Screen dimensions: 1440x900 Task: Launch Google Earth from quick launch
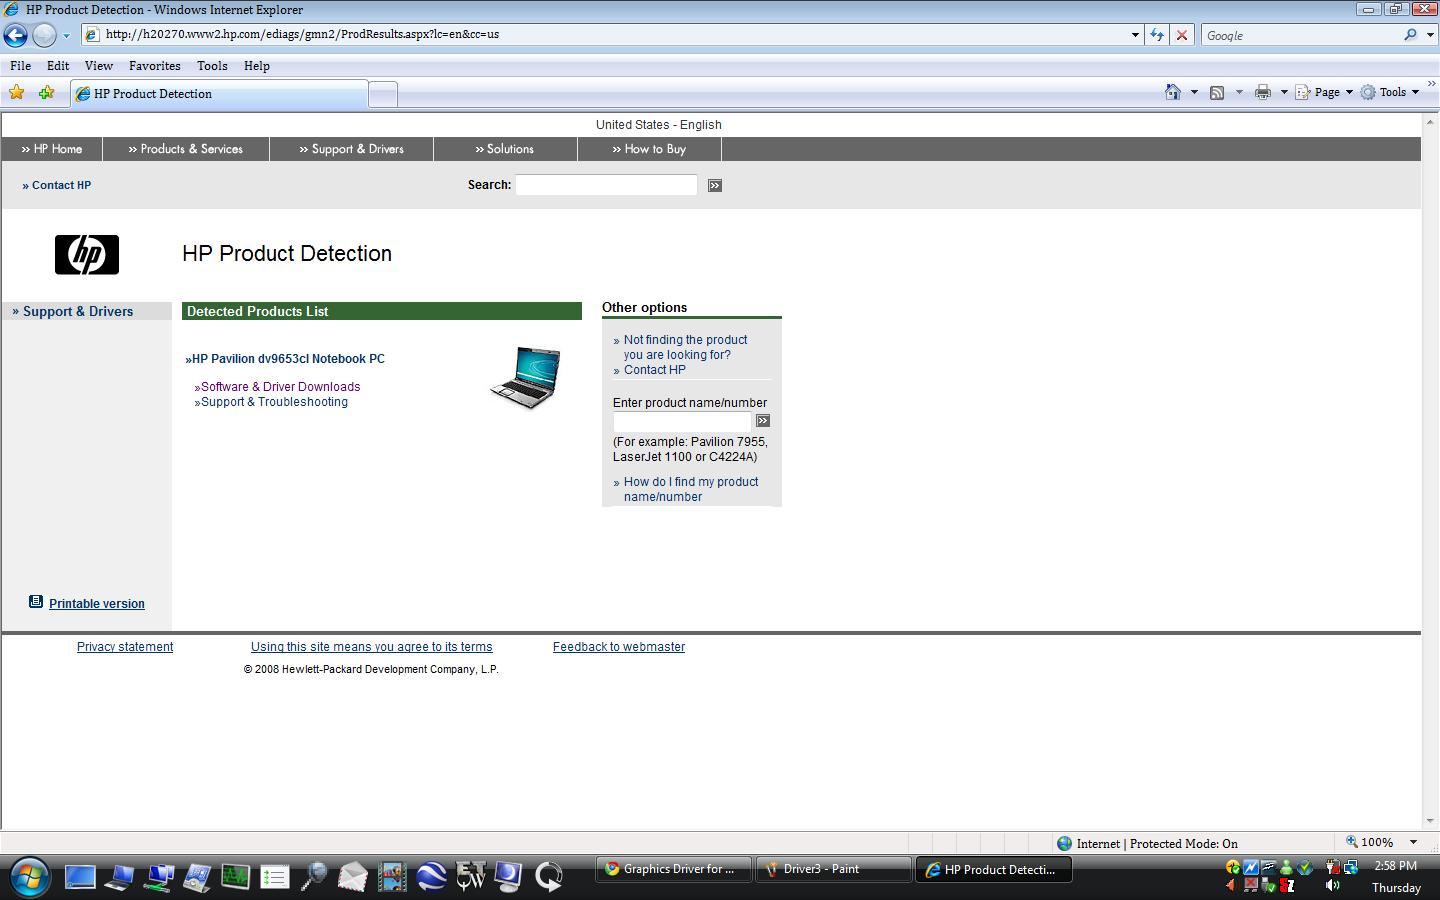click(x=431, y=877)
